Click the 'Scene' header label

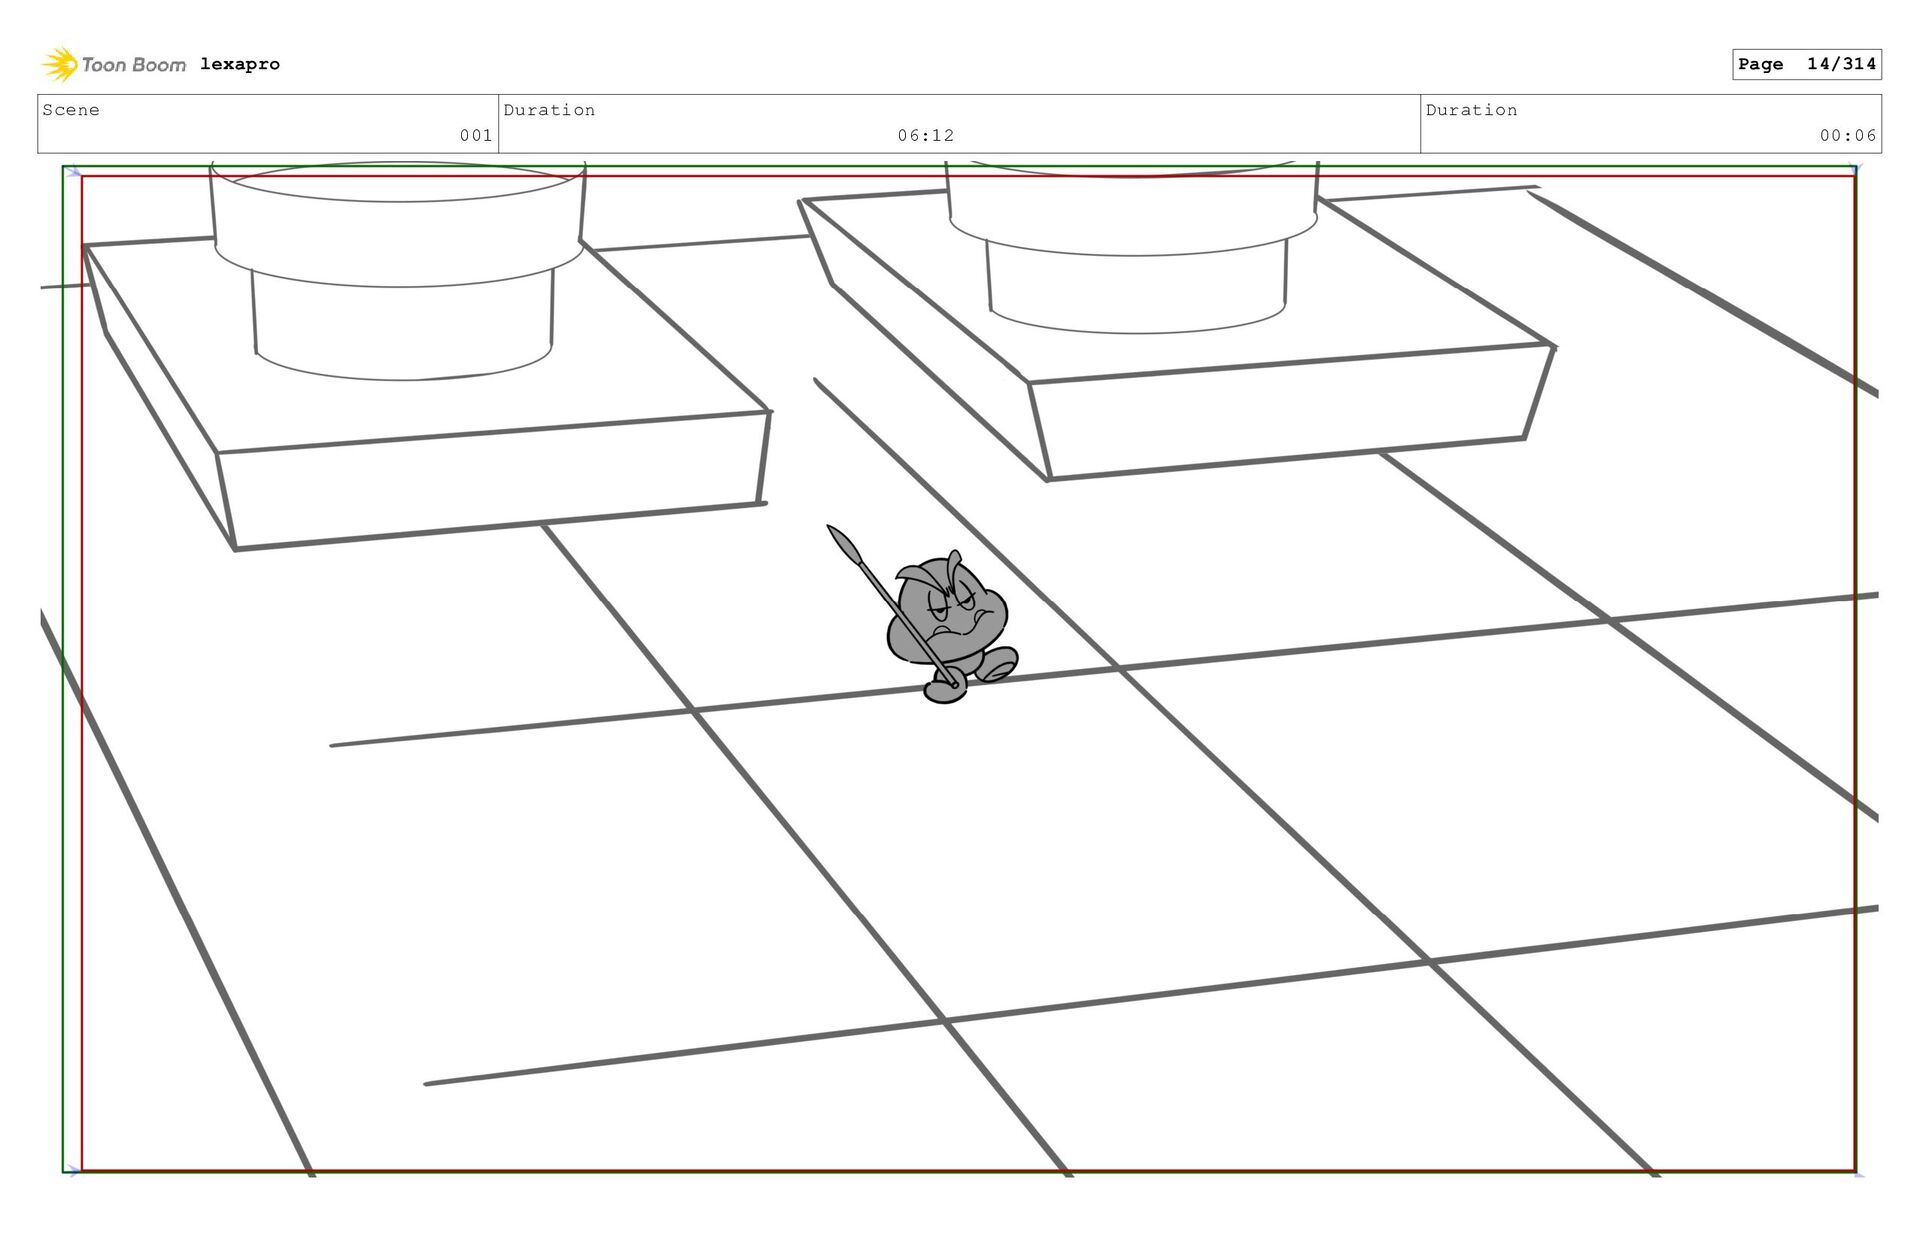[x=71, y=110]
